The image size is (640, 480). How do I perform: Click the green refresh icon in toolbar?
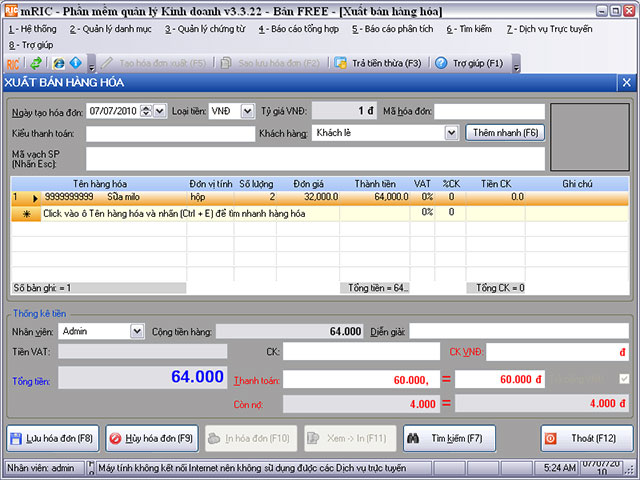coord(35,63)
